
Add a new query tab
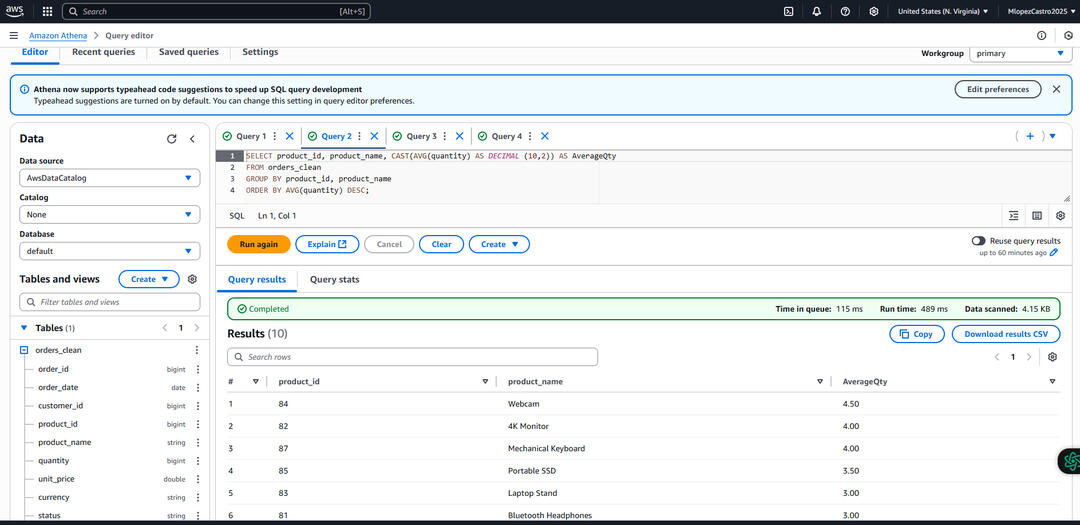coord(1029,136)
